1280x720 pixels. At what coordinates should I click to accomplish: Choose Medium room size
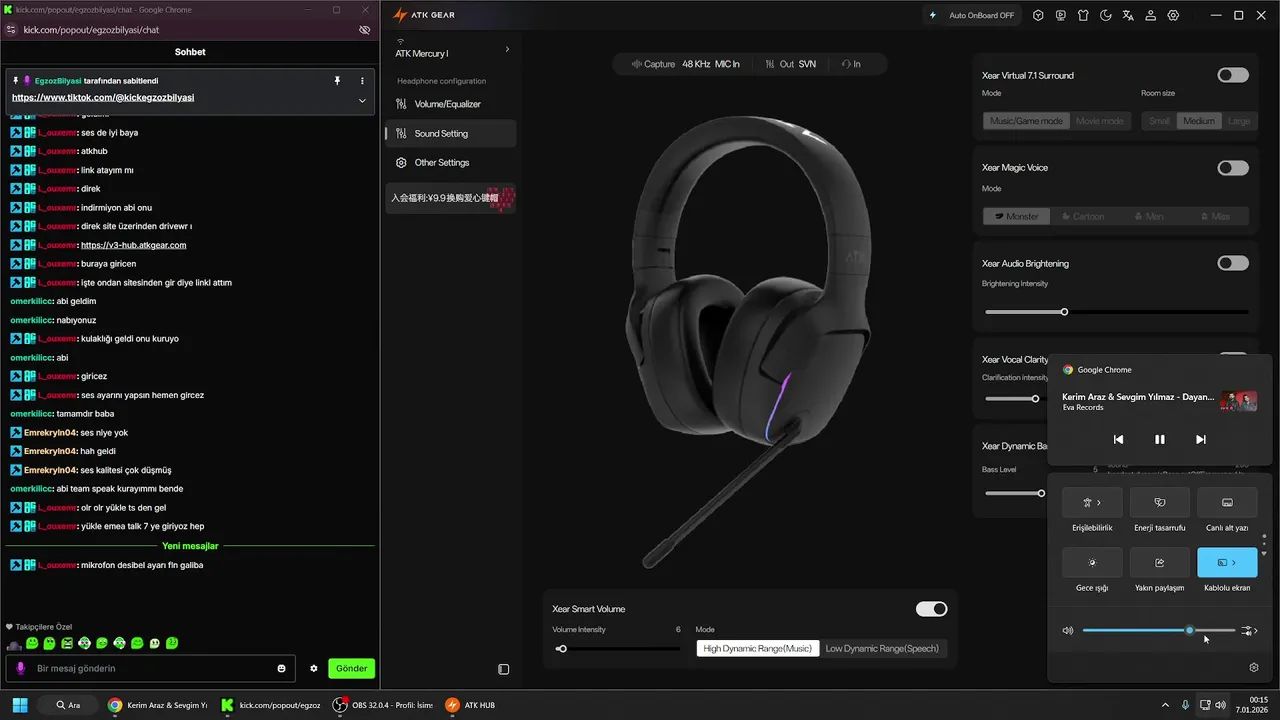1198,121
